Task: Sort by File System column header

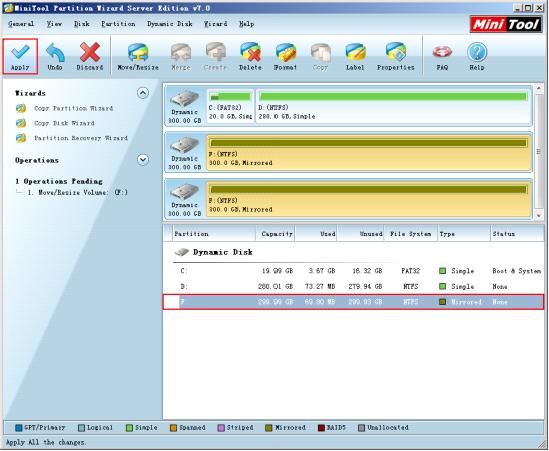Action: pyautogui.click(x=411, y=234)
